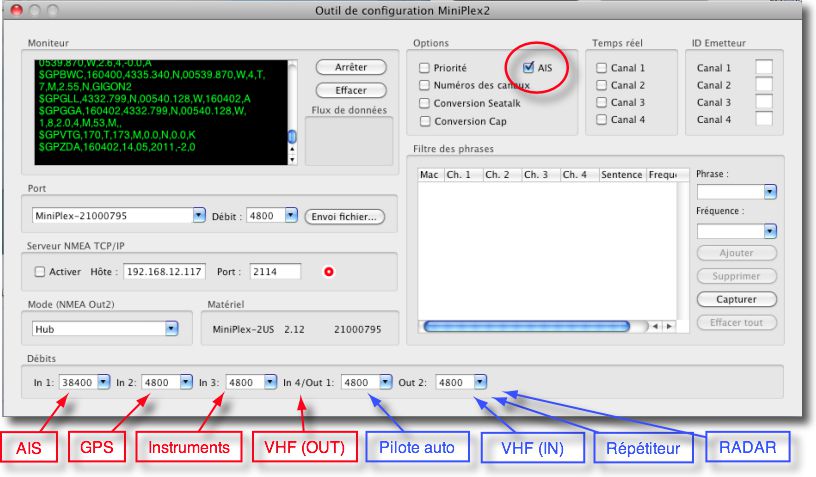Click ID Emetteur Canal 1 field

(x=764, y=67)
